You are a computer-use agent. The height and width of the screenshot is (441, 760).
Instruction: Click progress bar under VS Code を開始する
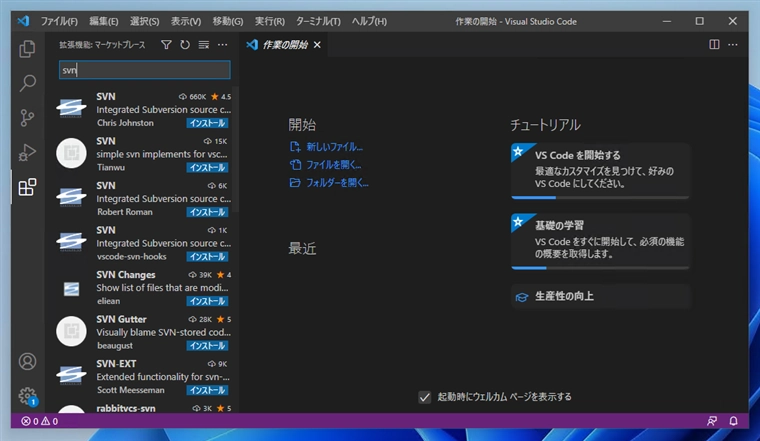tap(600, 197)
